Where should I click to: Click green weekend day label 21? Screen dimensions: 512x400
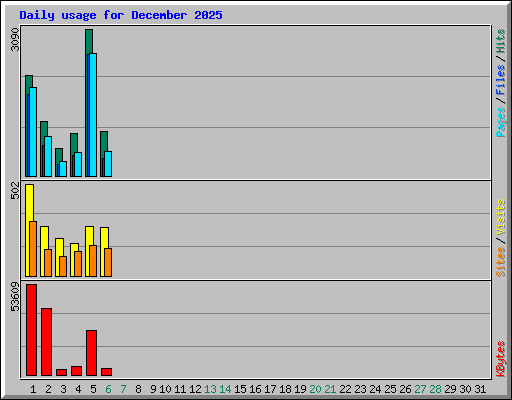pyautogui.click(x=330, y=389)
